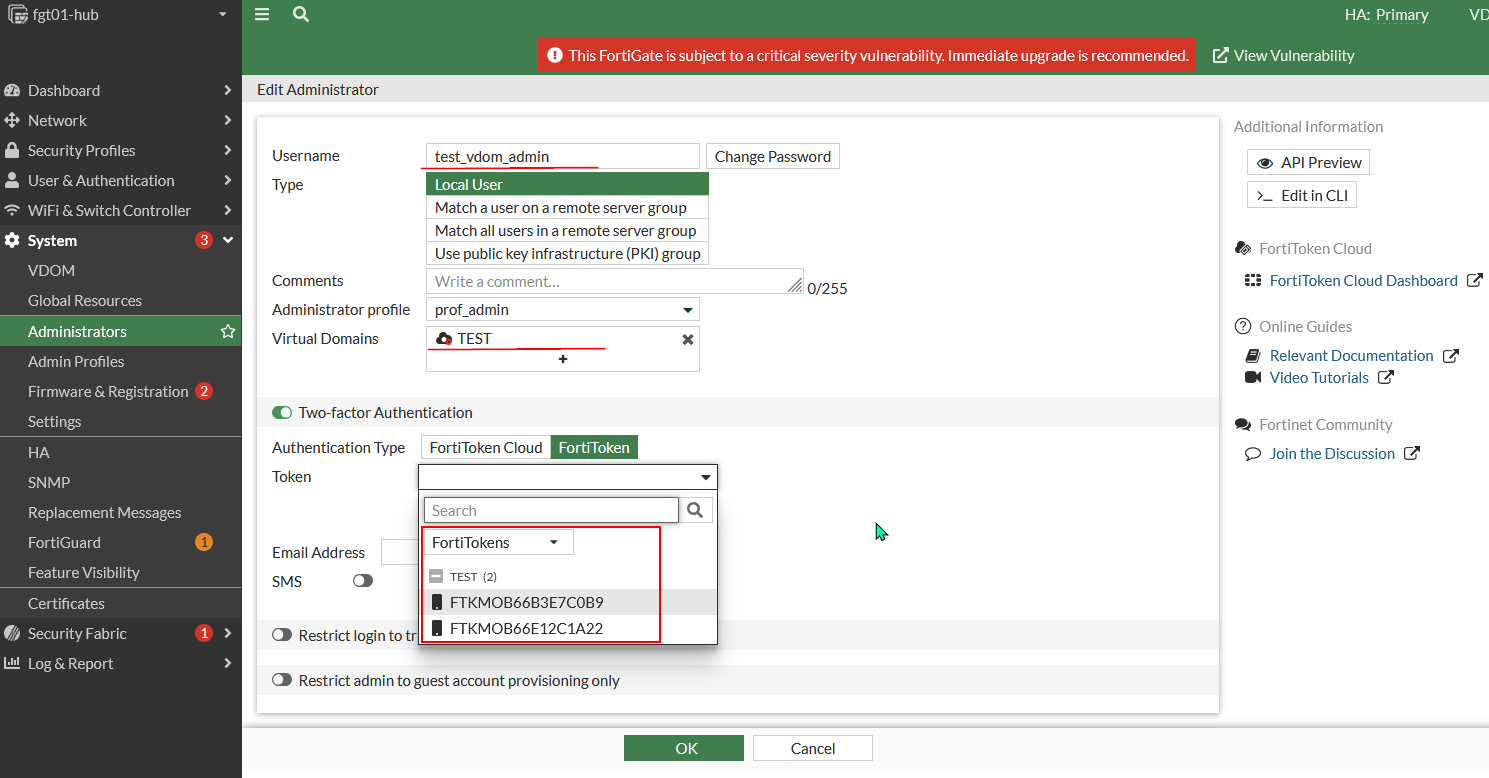Click the WiFi & Switch Controller icon
Viewport: 1489px width, 778px height.
[12, 210]
